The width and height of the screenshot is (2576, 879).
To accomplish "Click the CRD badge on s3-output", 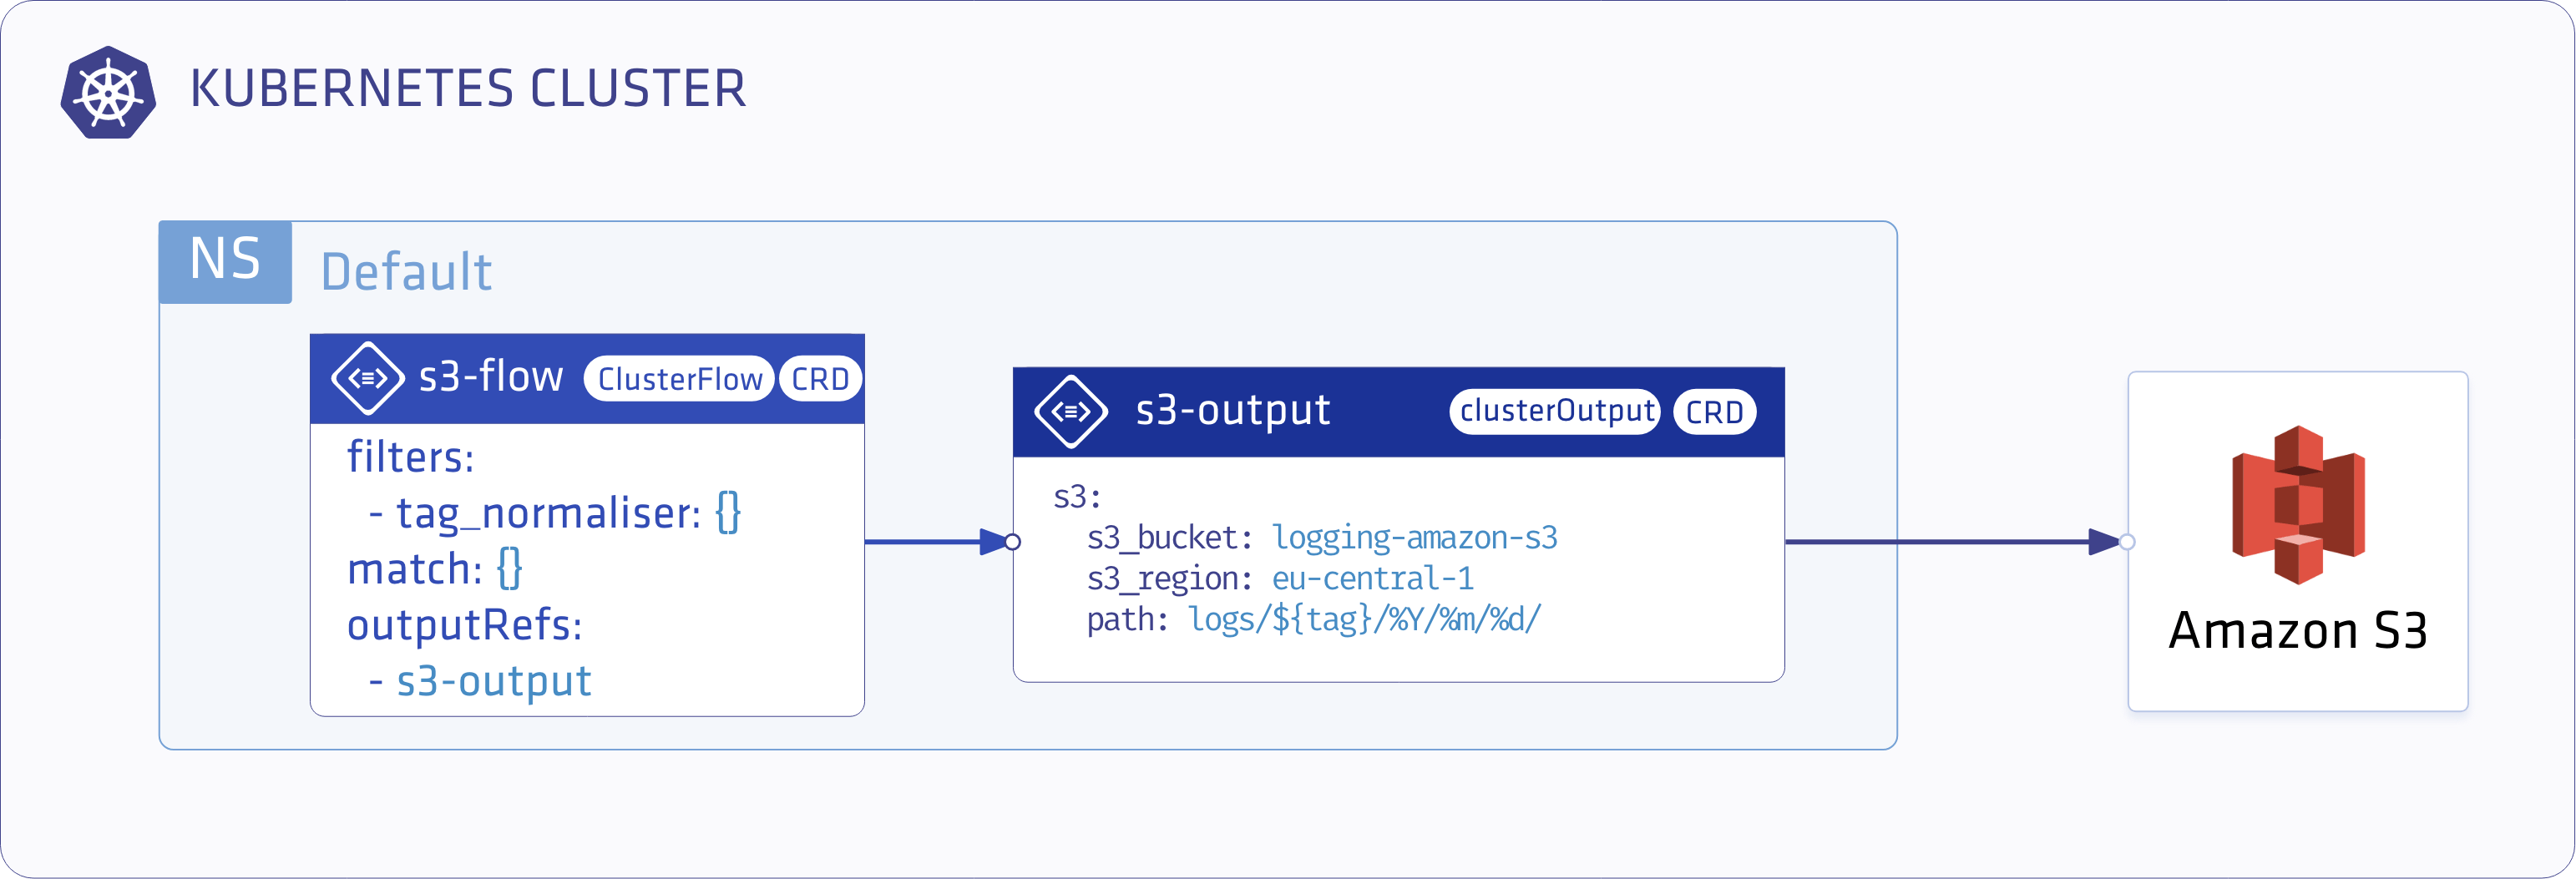I will (1714, 412).
